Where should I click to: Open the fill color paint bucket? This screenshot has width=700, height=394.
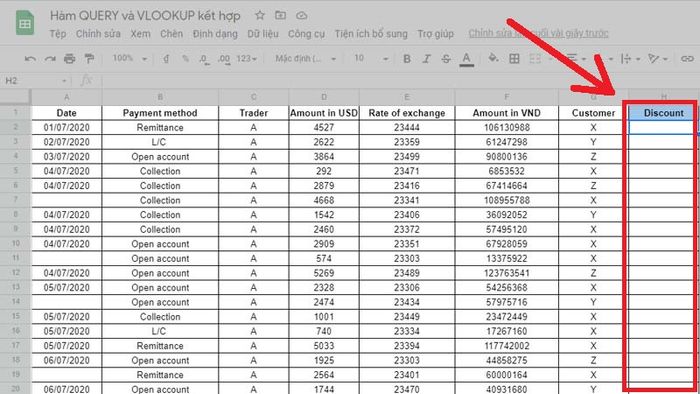point(493,58)
